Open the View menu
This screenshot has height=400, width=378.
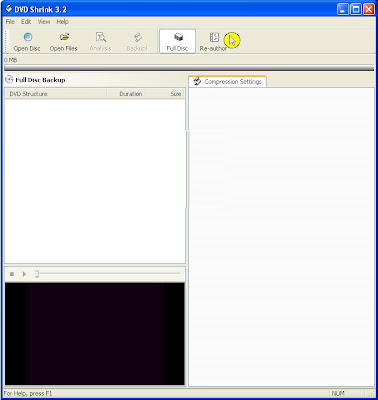[44, 22]
